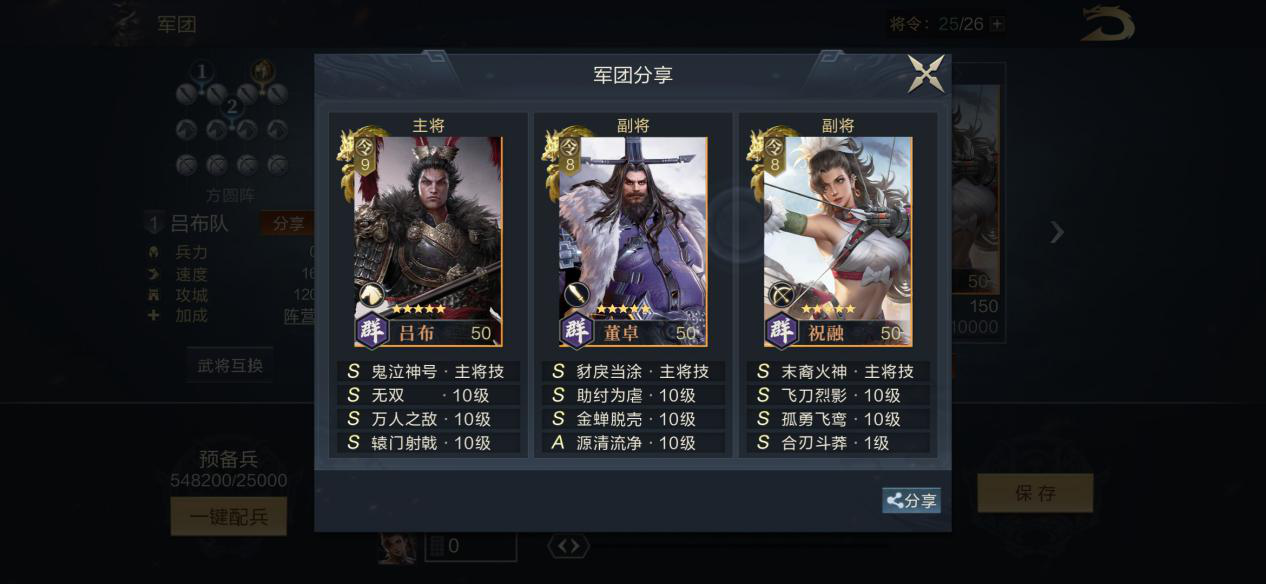Click the cavalry troop icon on 吕布 card
1266x584 pixels.
coord(371,295)
